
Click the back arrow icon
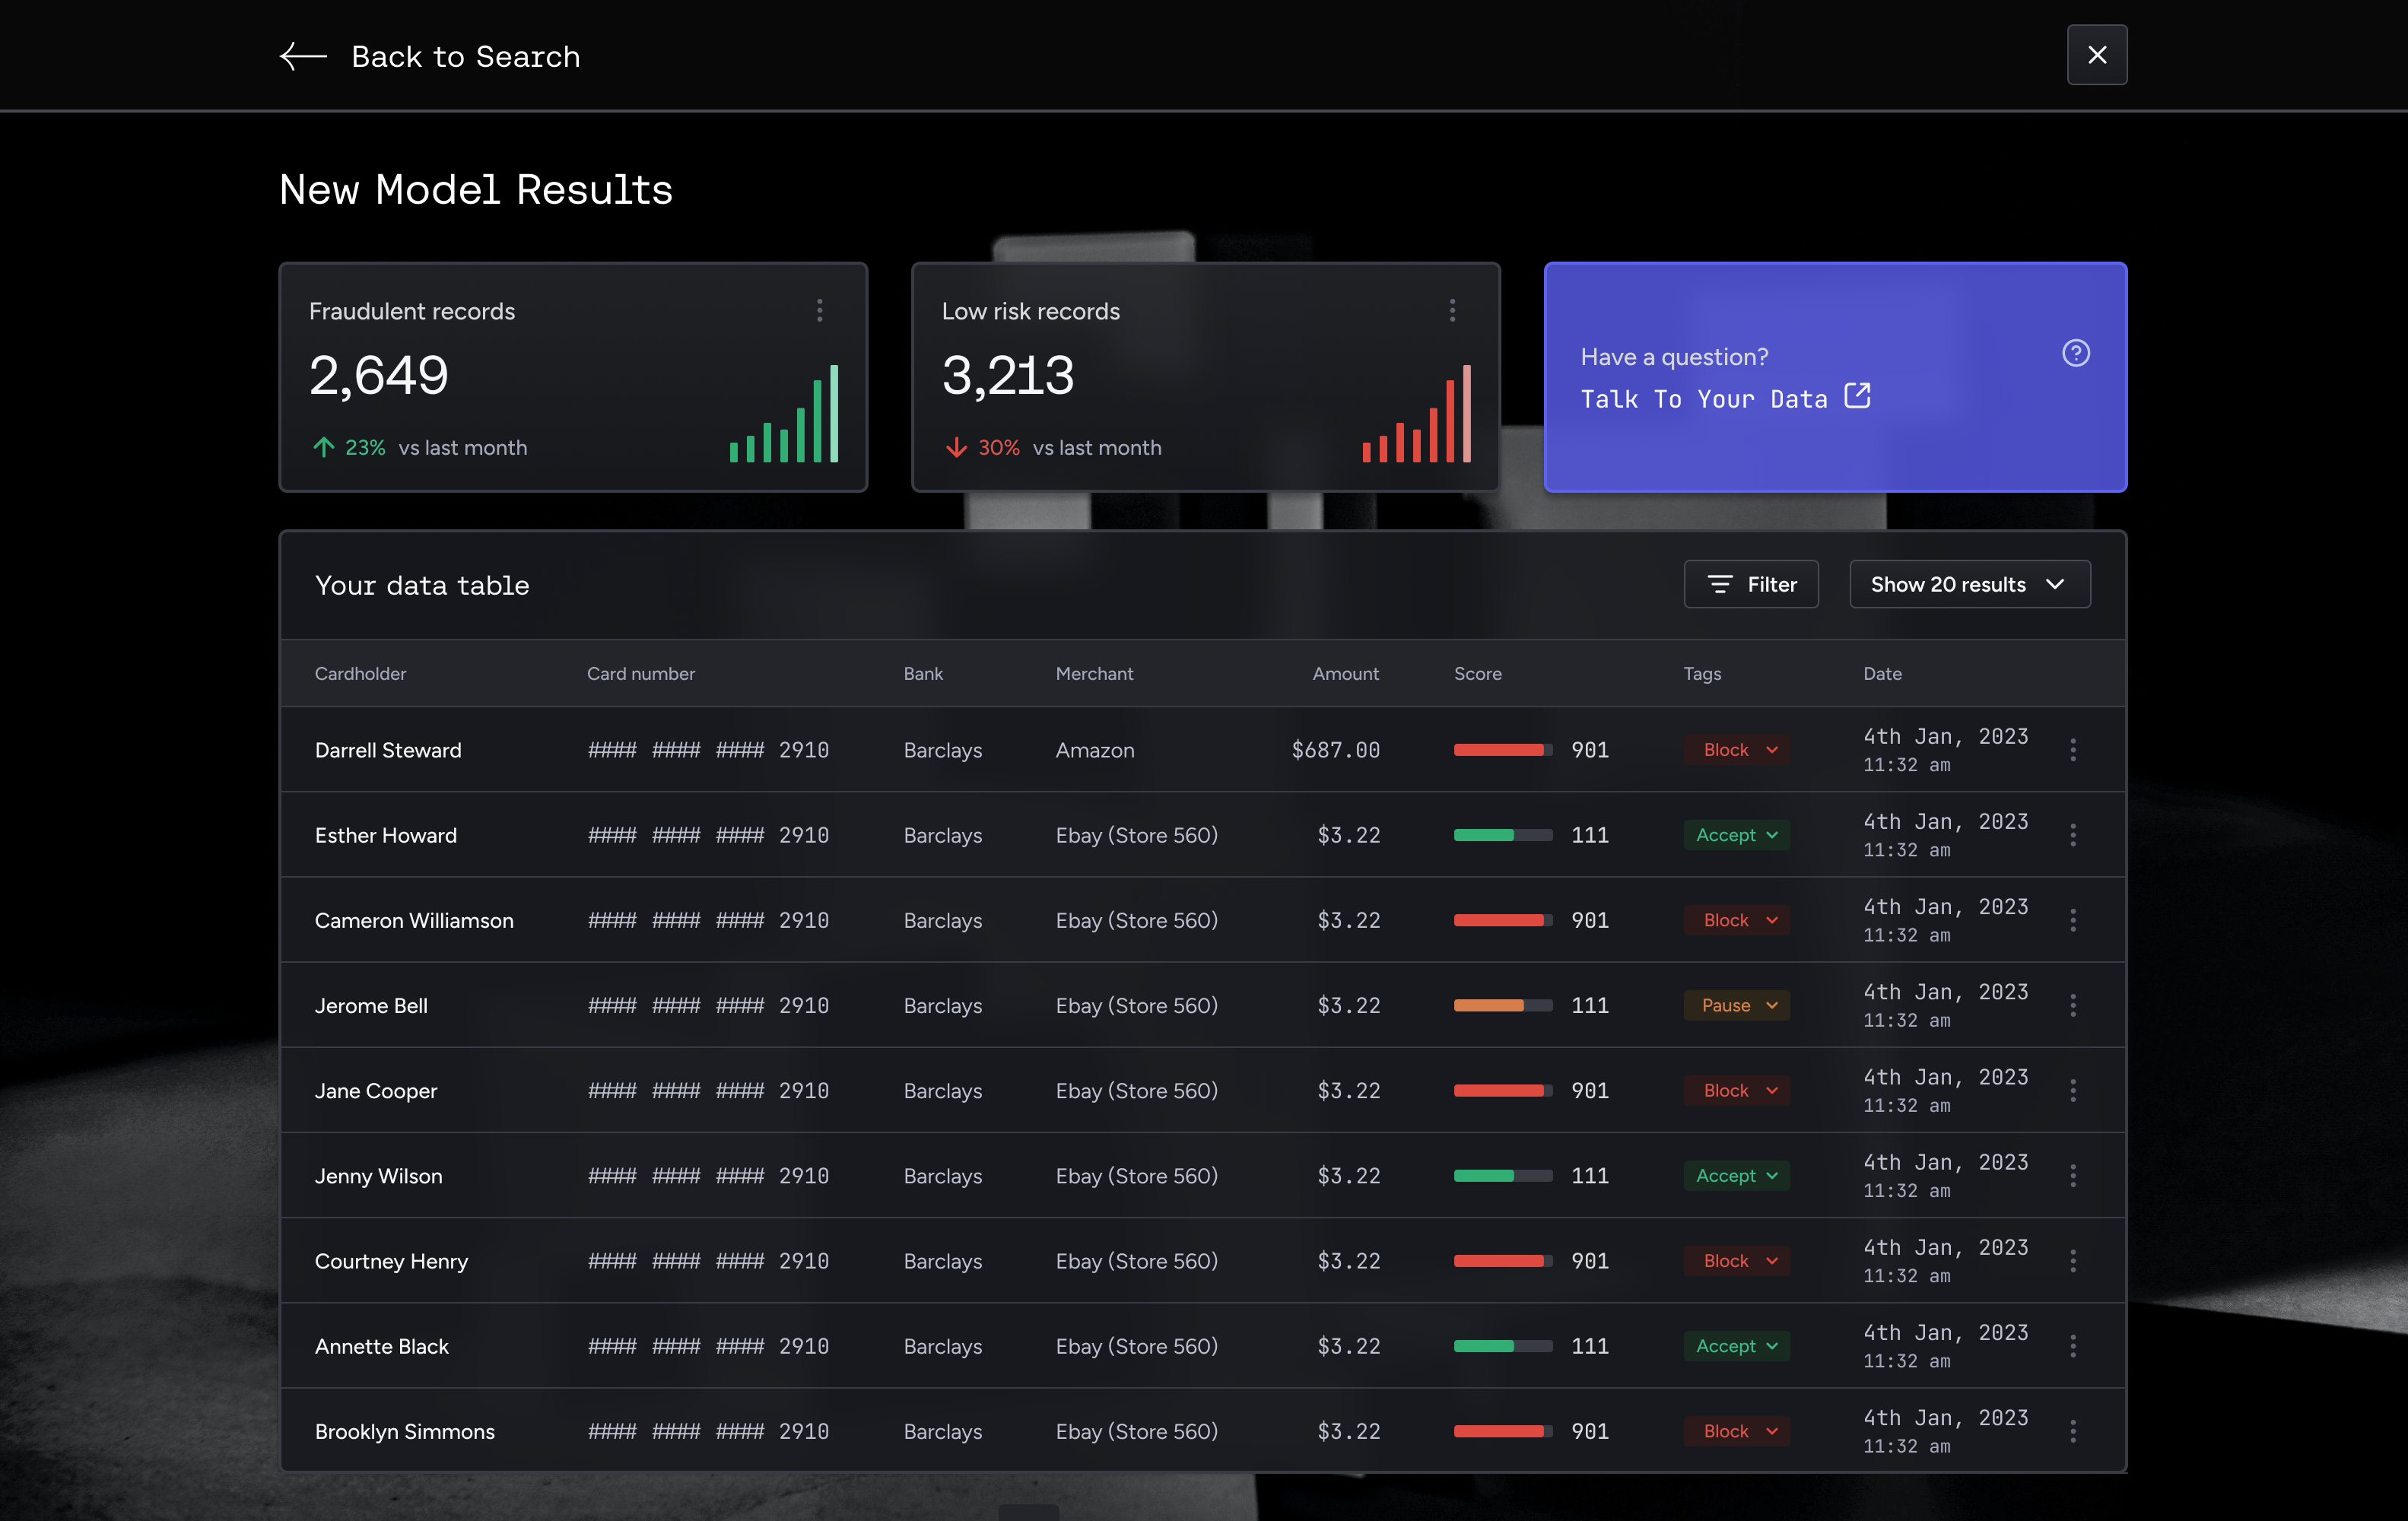click(303, 56)
